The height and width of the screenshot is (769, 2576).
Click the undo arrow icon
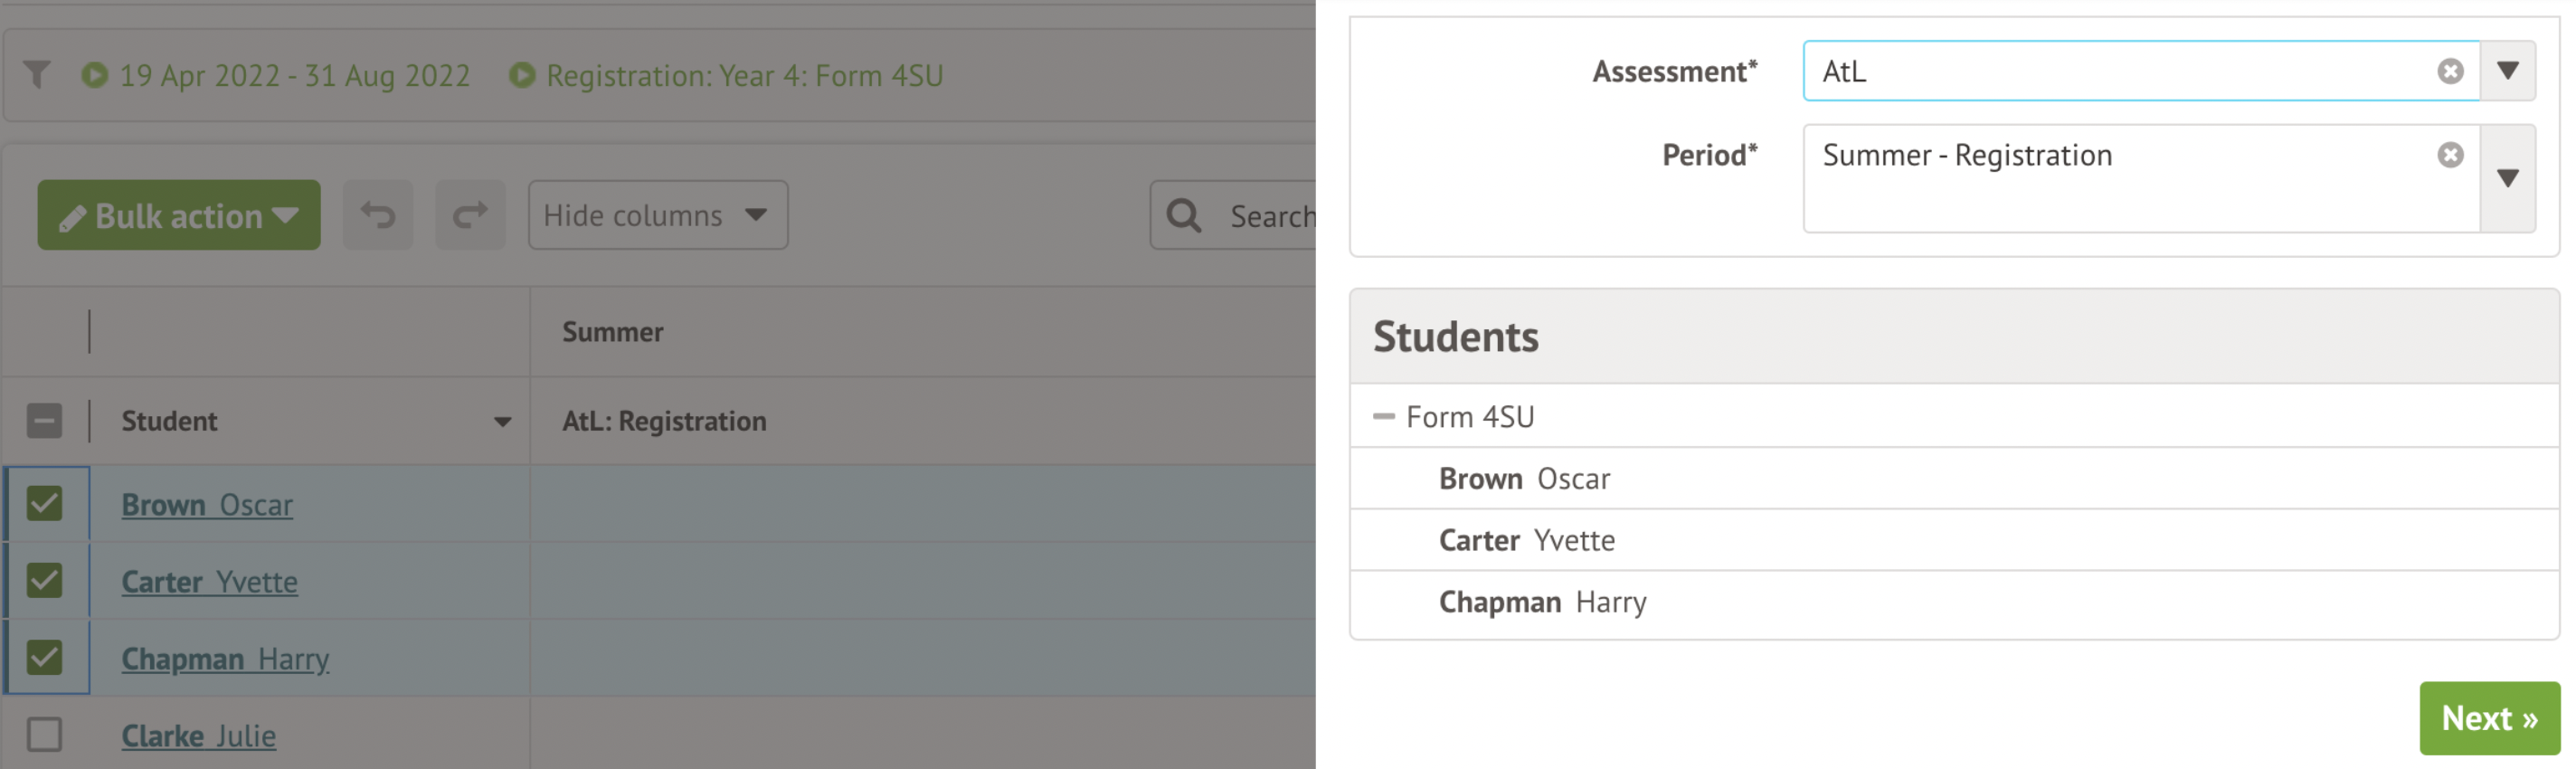pos(378,215)
